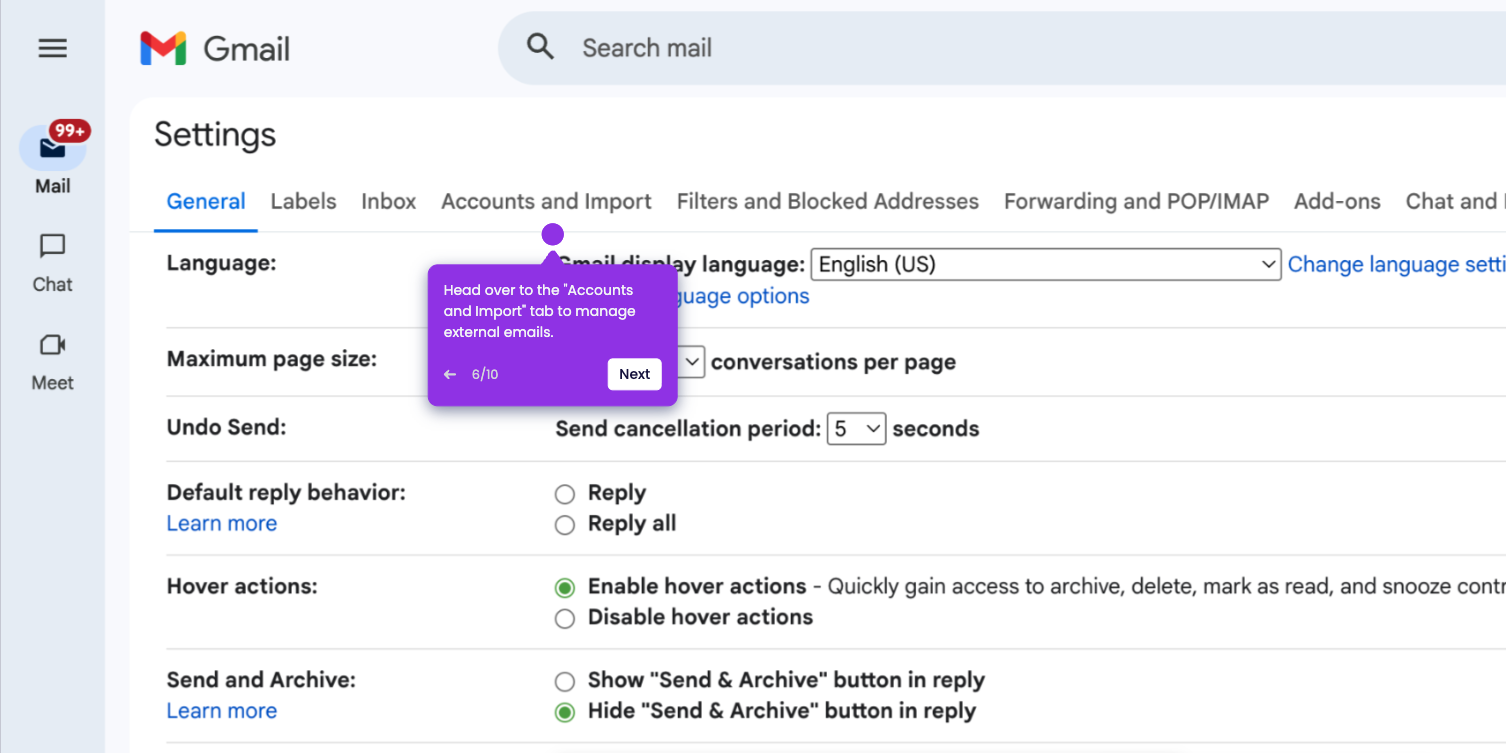Choose Show "Send & Archive" button option
This screenshot has height=753, width=1506.
(565, 681)
